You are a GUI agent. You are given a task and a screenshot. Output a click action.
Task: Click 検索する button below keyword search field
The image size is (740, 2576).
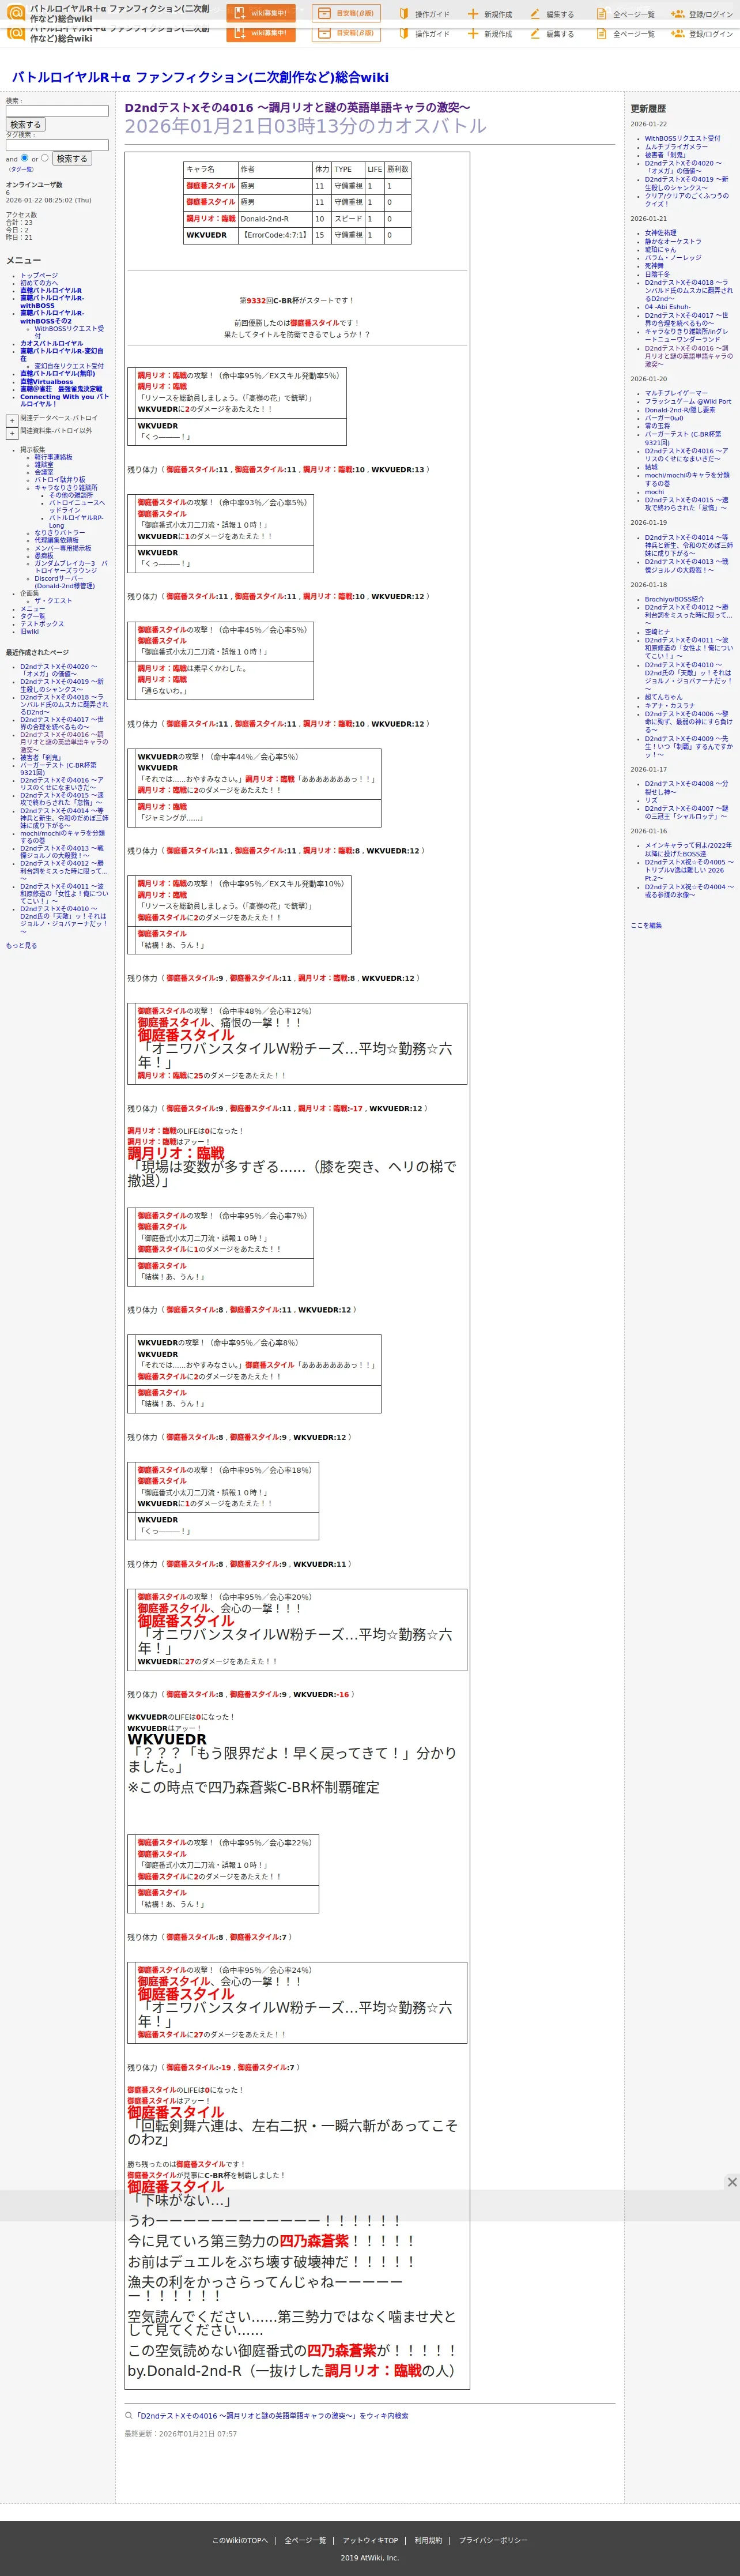26,125
